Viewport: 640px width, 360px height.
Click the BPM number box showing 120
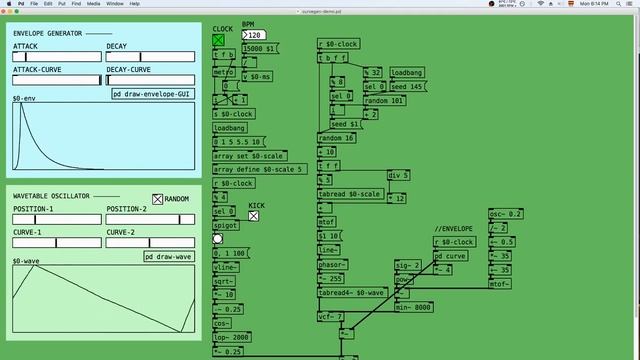[254, 35]
